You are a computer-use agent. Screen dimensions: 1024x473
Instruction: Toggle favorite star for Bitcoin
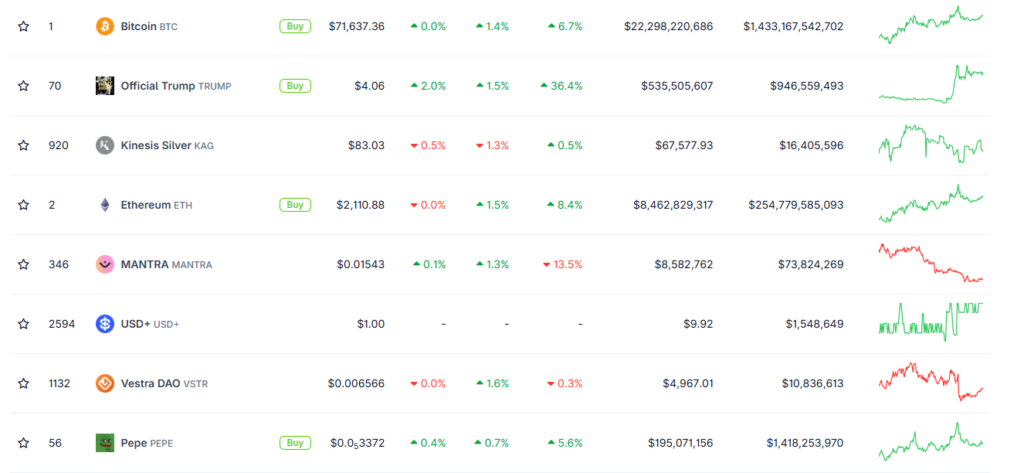[23, 26]
